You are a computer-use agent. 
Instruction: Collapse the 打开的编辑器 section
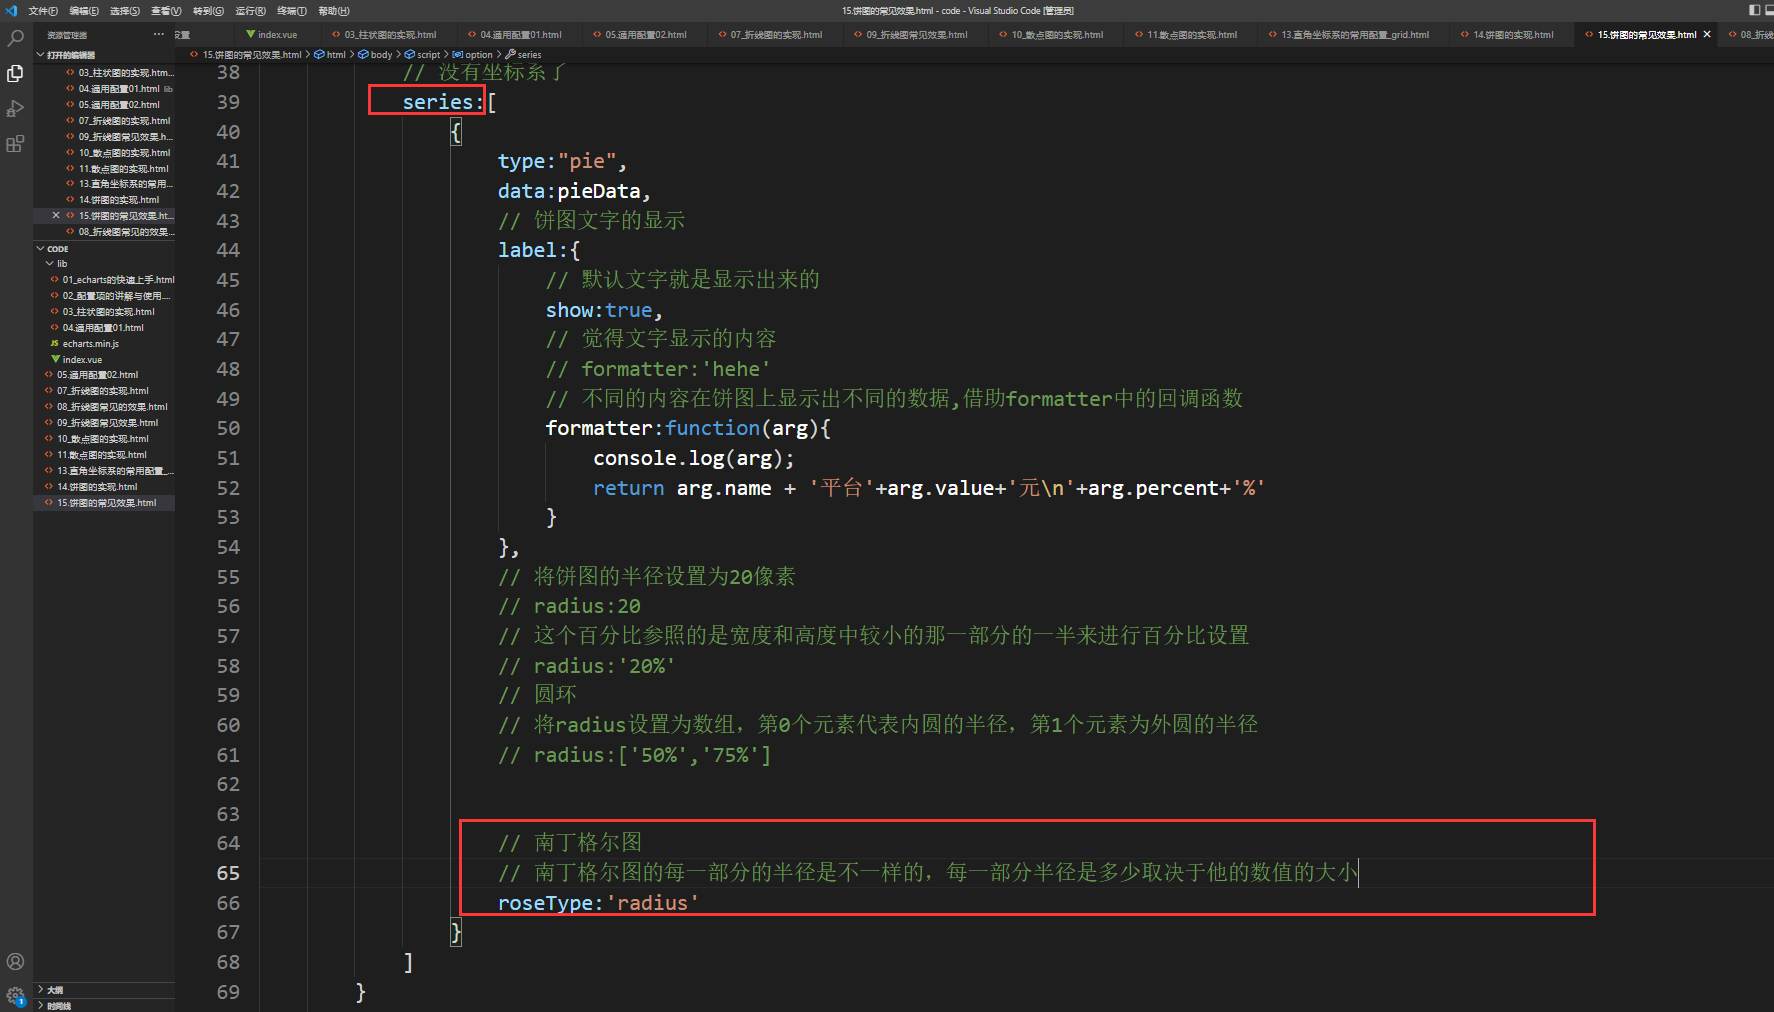pyautogui.click(x=104, y=55)
